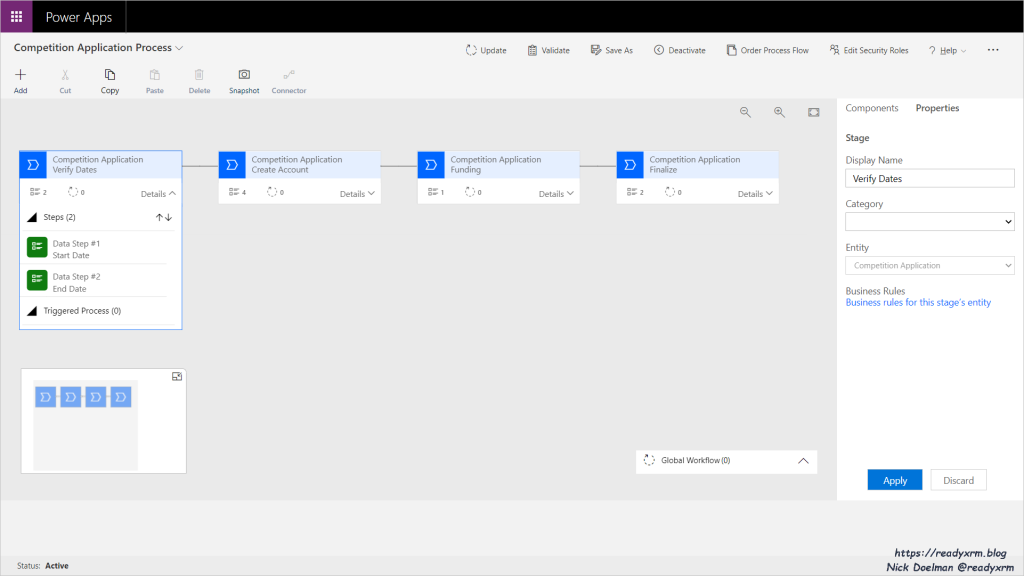1024x576 pixels.
Task: Open the Help menu
Action: coord(947,50)
